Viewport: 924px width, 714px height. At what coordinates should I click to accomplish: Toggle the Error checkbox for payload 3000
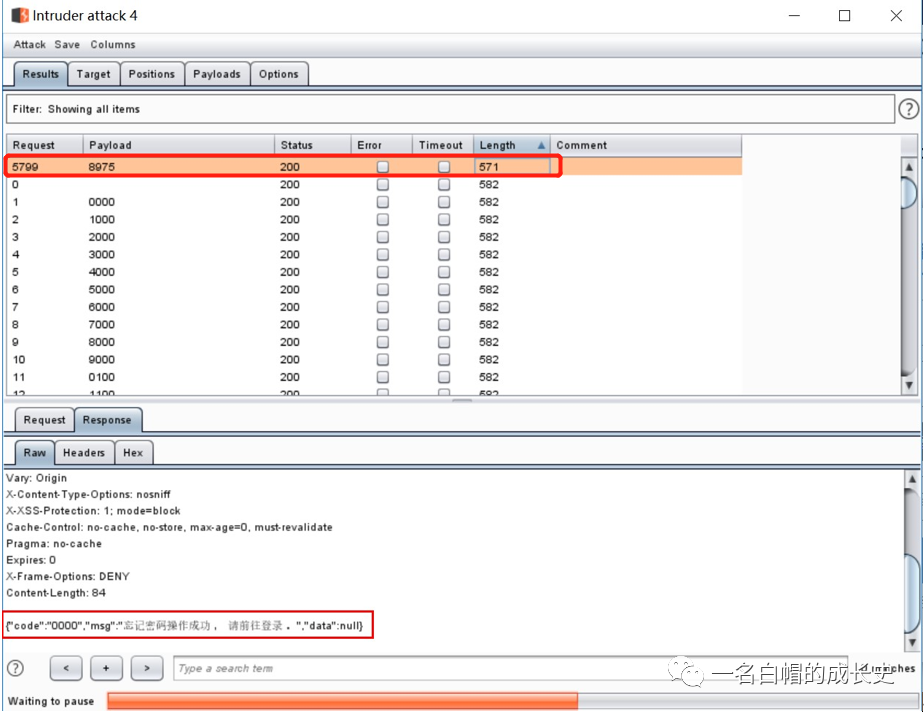tap(383, 254)
